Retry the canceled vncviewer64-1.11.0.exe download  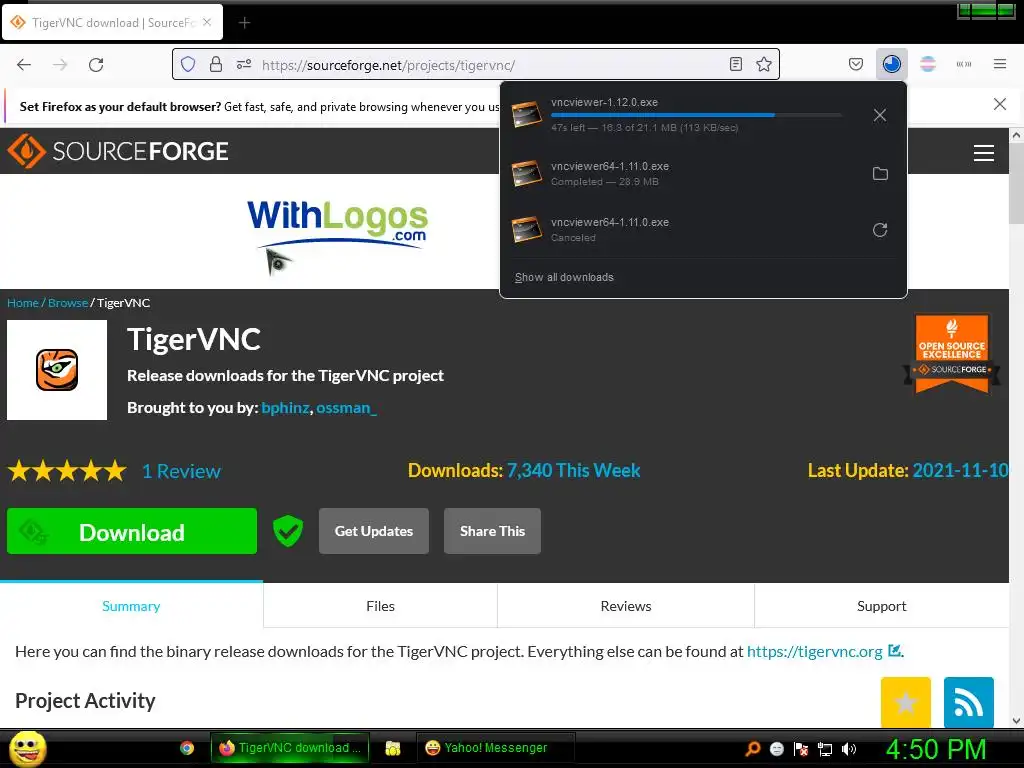880,229
